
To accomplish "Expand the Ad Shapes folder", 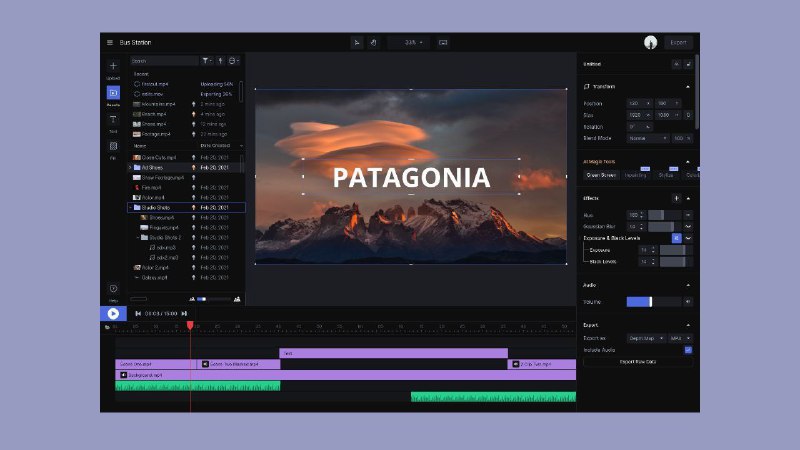I will (130, 167).
